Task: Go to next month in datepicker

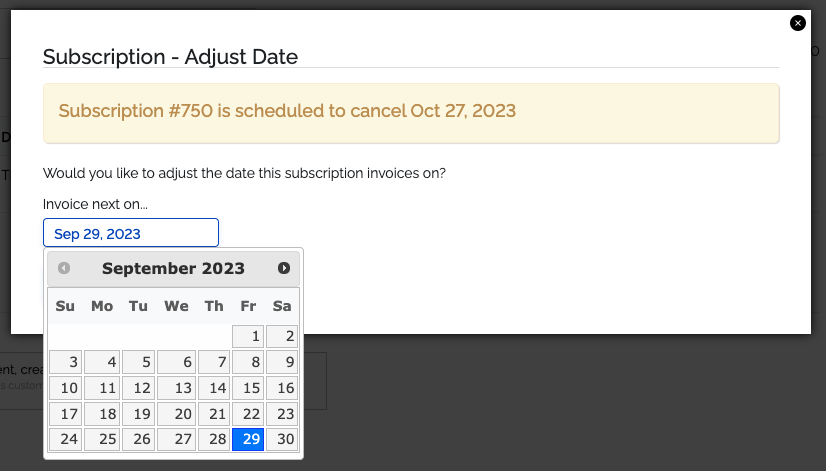Action: [283, 268]
